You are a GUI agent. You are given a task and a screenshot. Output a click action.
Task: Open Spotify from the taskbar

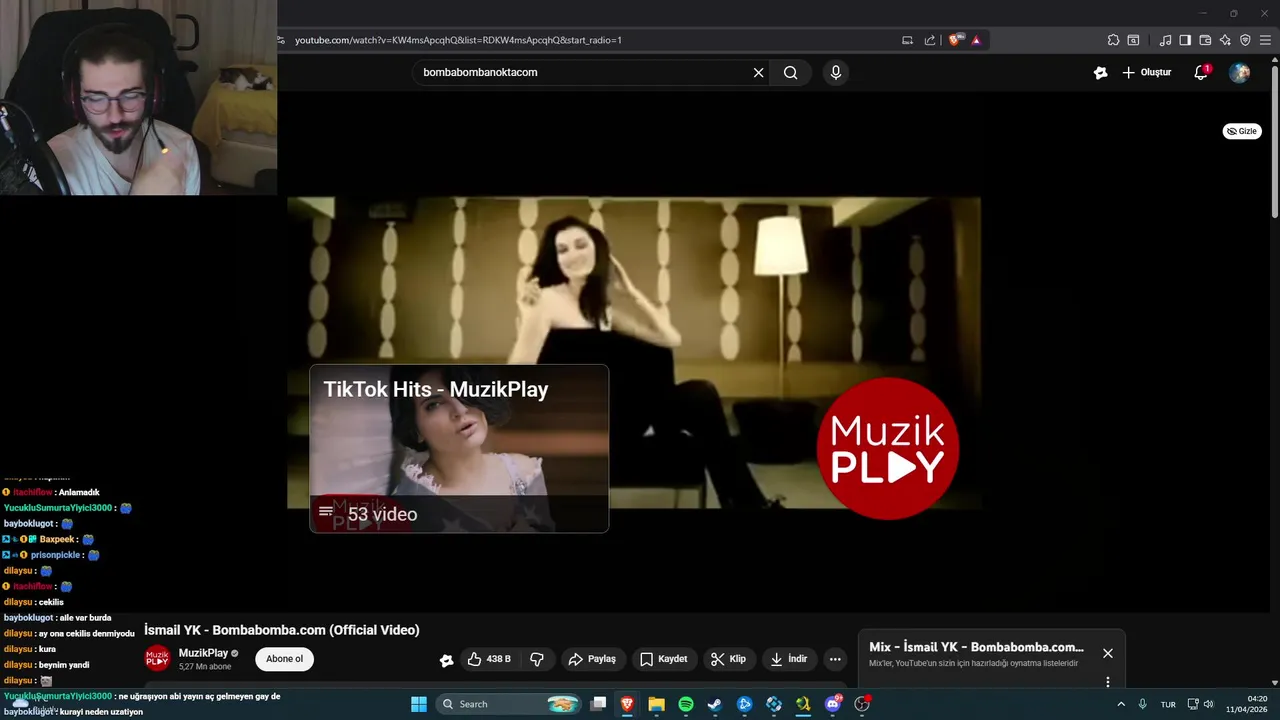[x=686, y=704]
